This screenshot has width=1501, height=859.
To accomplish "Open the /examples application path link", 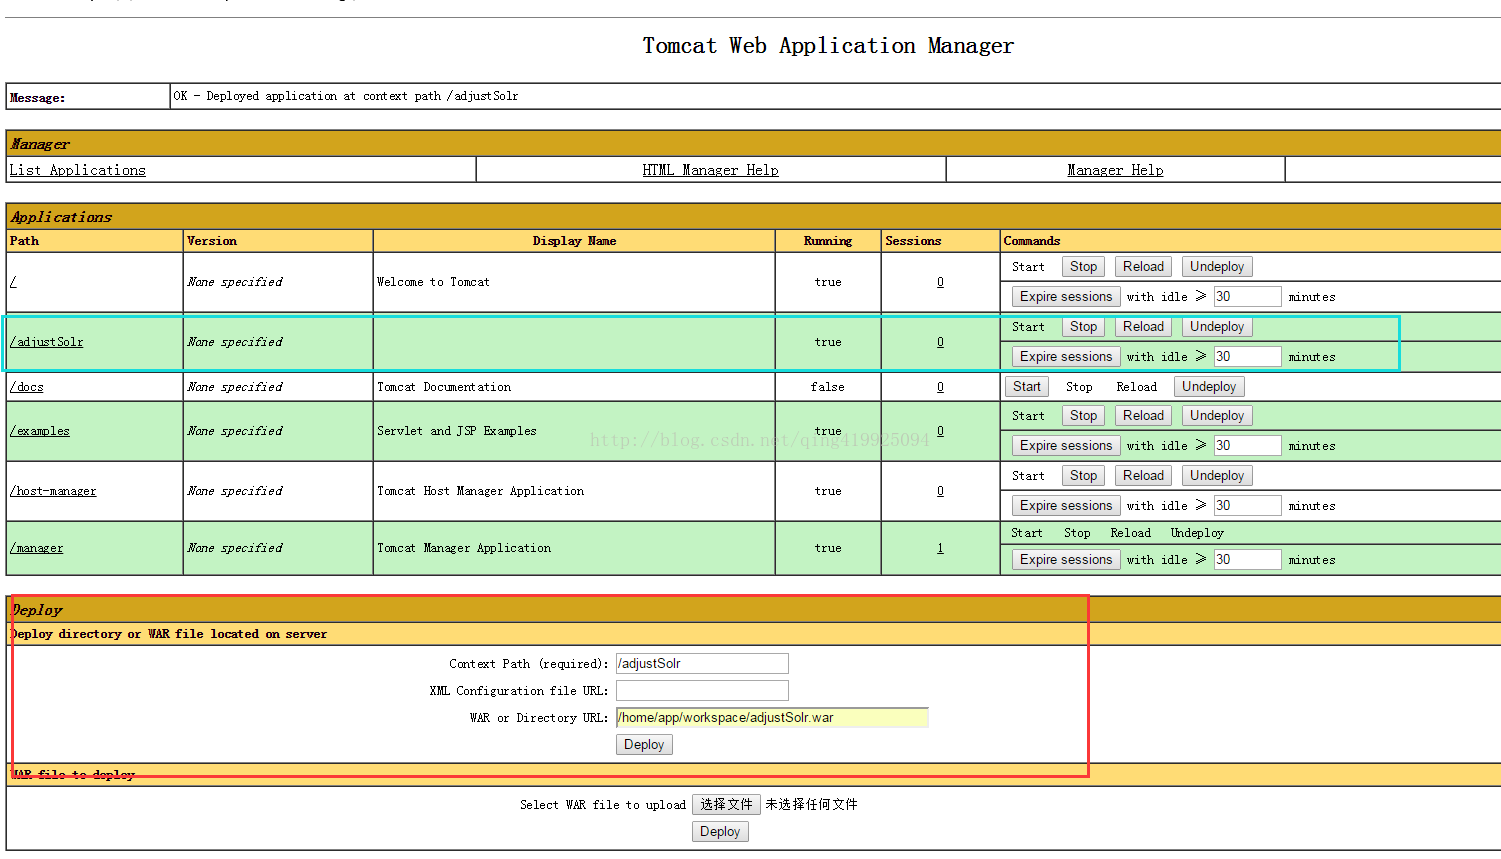I will pos(39,431).
